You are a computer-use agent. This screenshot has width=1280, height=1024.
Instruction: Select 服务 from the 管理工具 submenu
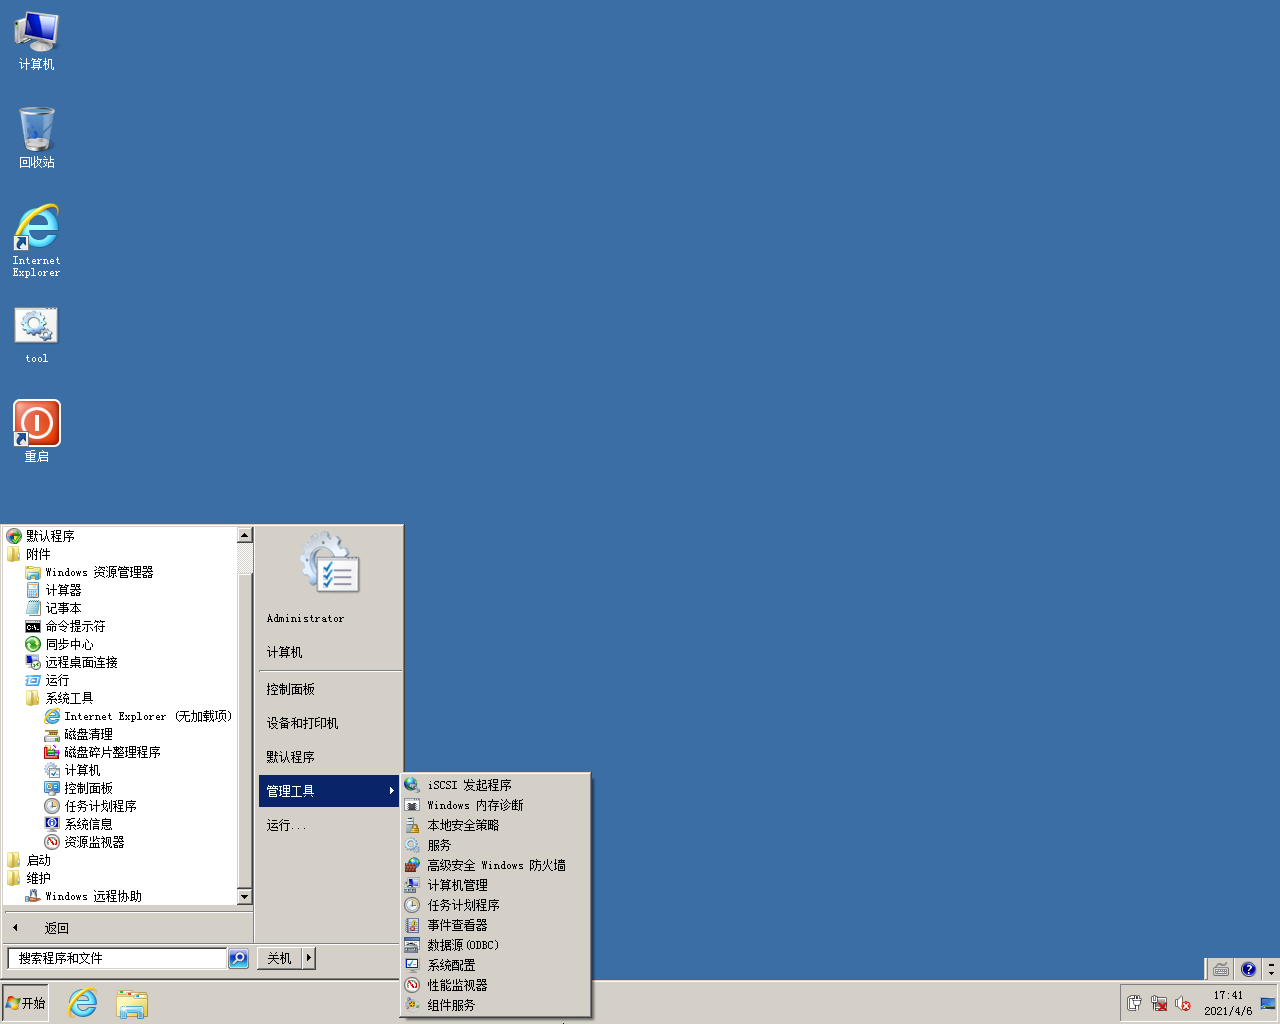click(x=439, y=845)
